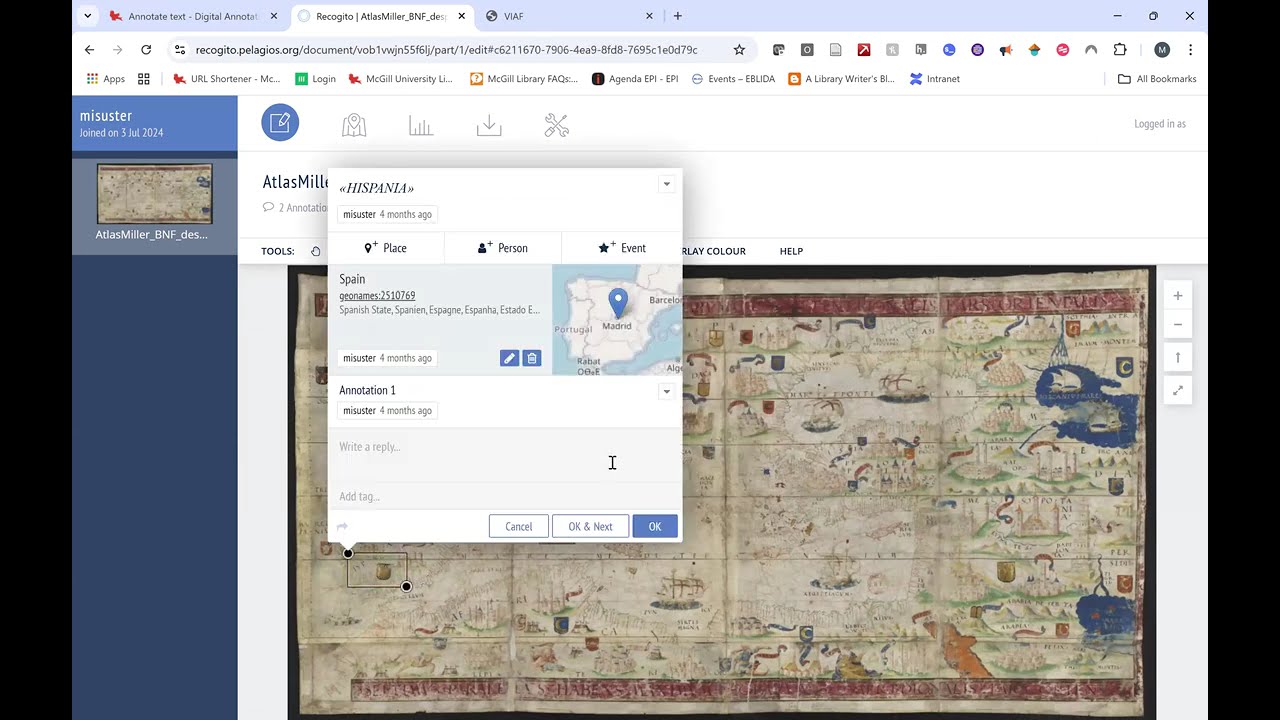Click the OK & Next button
This screenshot has height=720, width=1280.
(x=590, y=527)
